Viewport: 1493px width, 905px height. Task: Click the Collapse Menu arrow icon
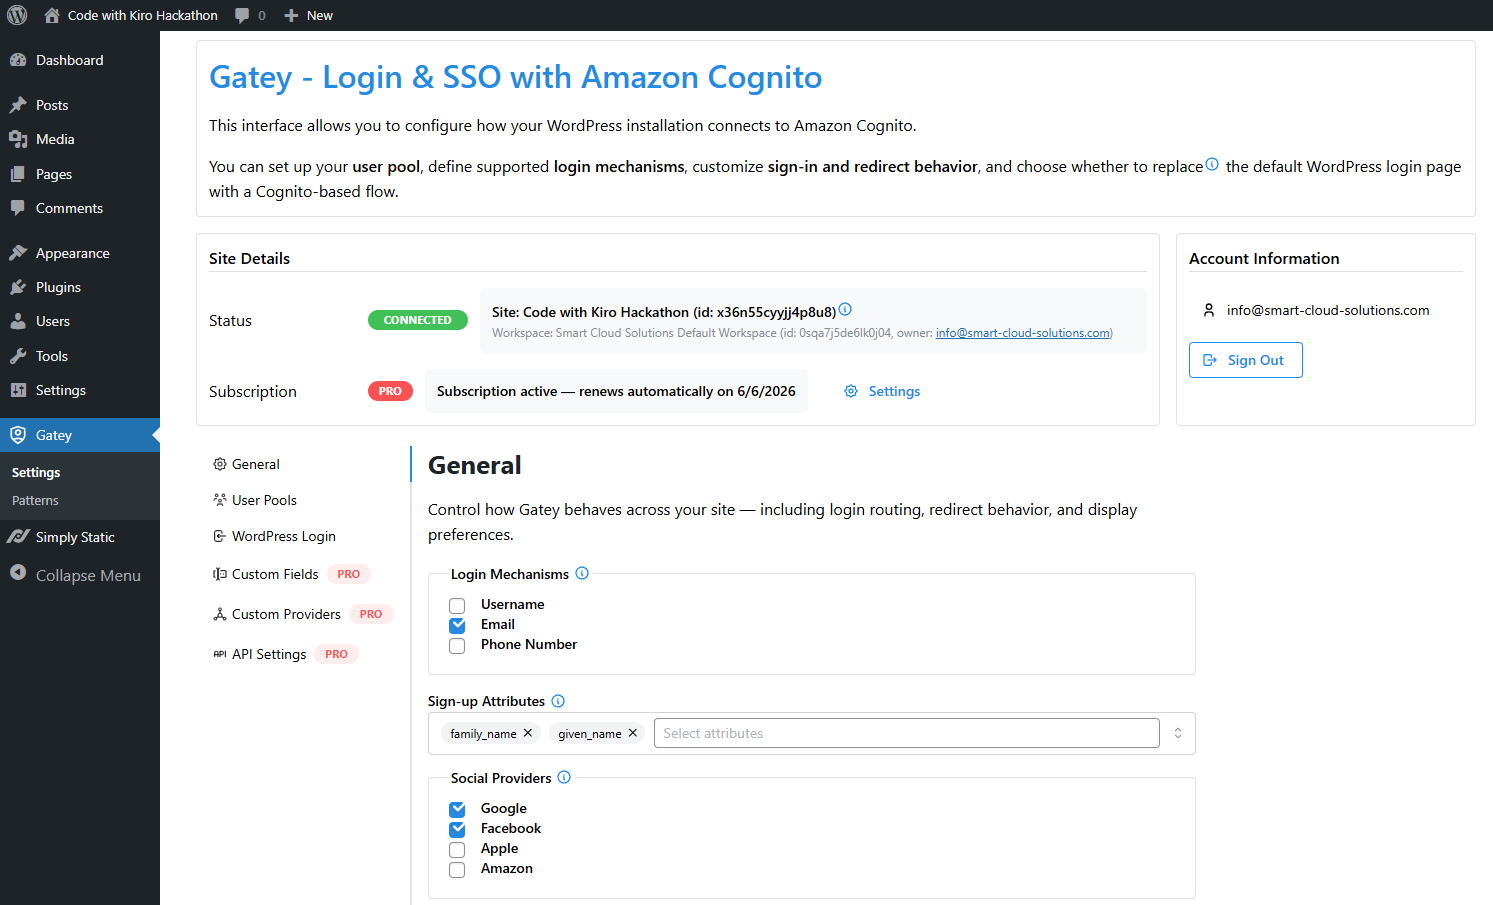coord(18,573)
